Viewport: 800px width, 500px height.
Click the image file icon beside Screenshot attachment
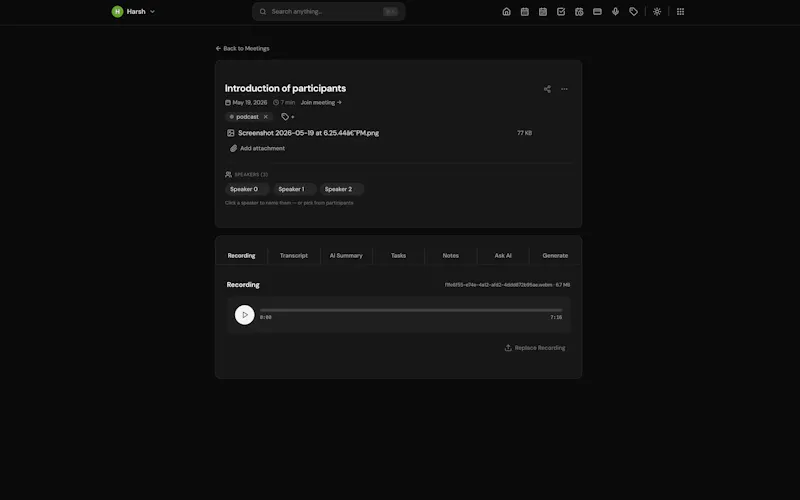point(231,133)
